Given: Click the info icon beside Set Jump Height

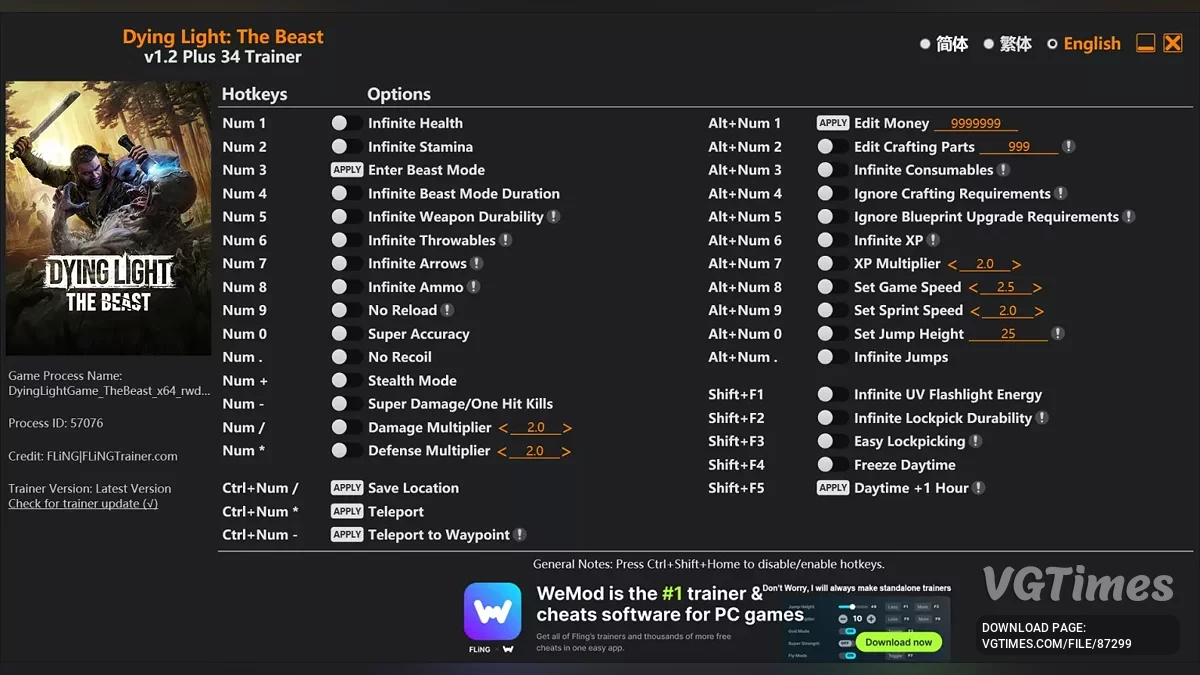Looking at the screenshot, I should [x=1058, y=334].
